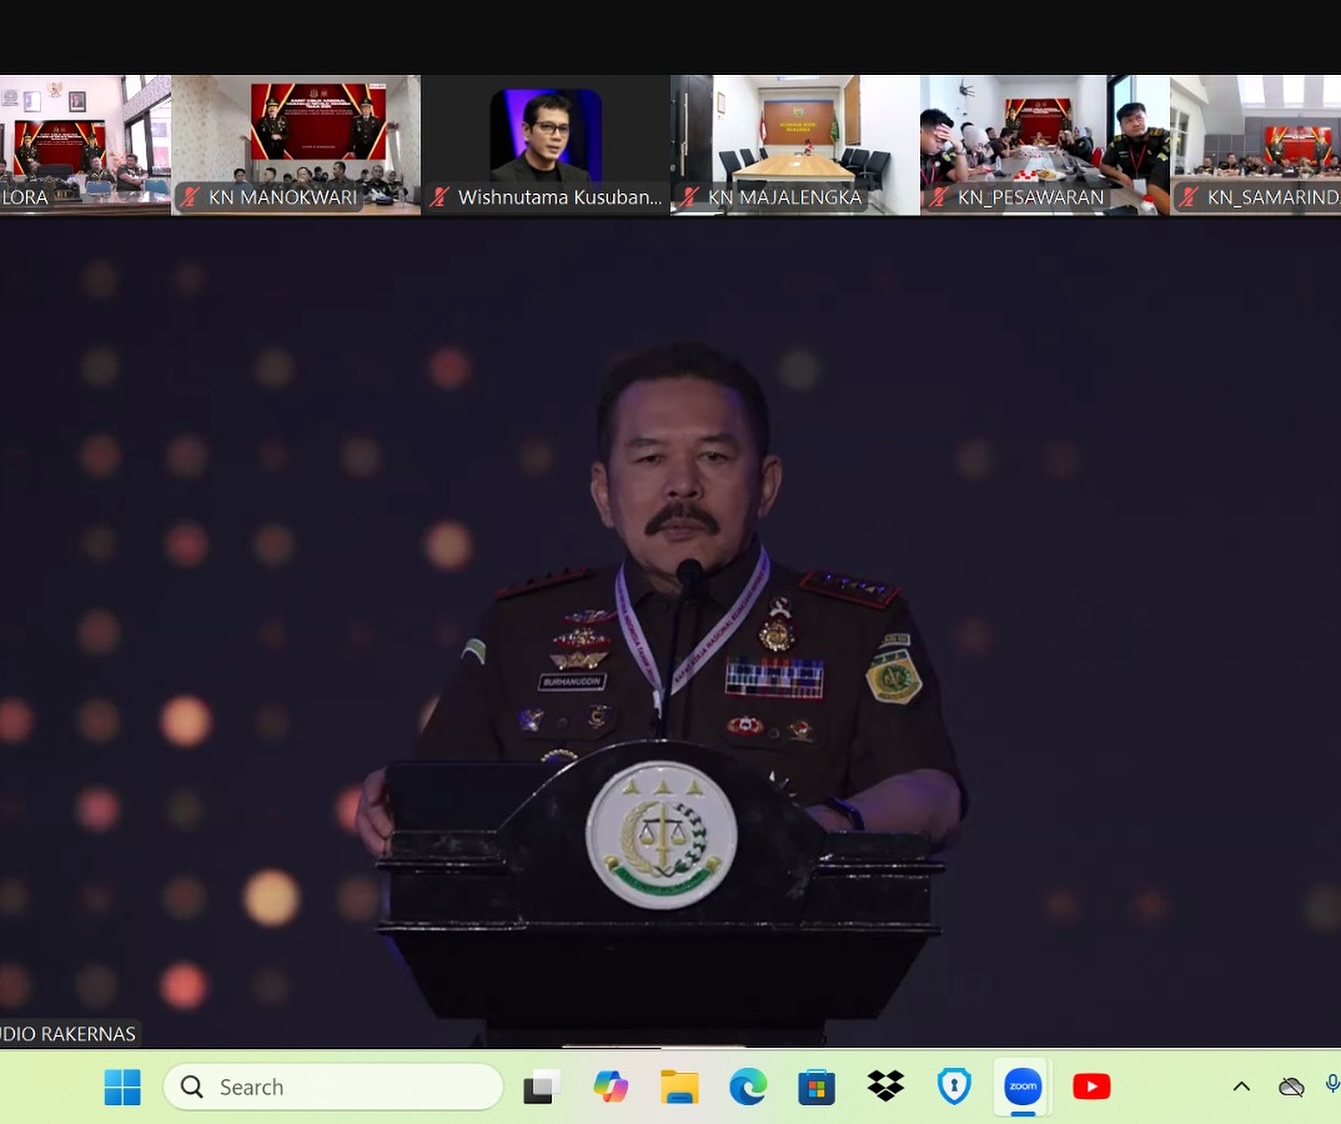This screenshot has width=1341, height=1124.
Task: Launch YouTube from the taskbar
Action: (1091, 1086)
